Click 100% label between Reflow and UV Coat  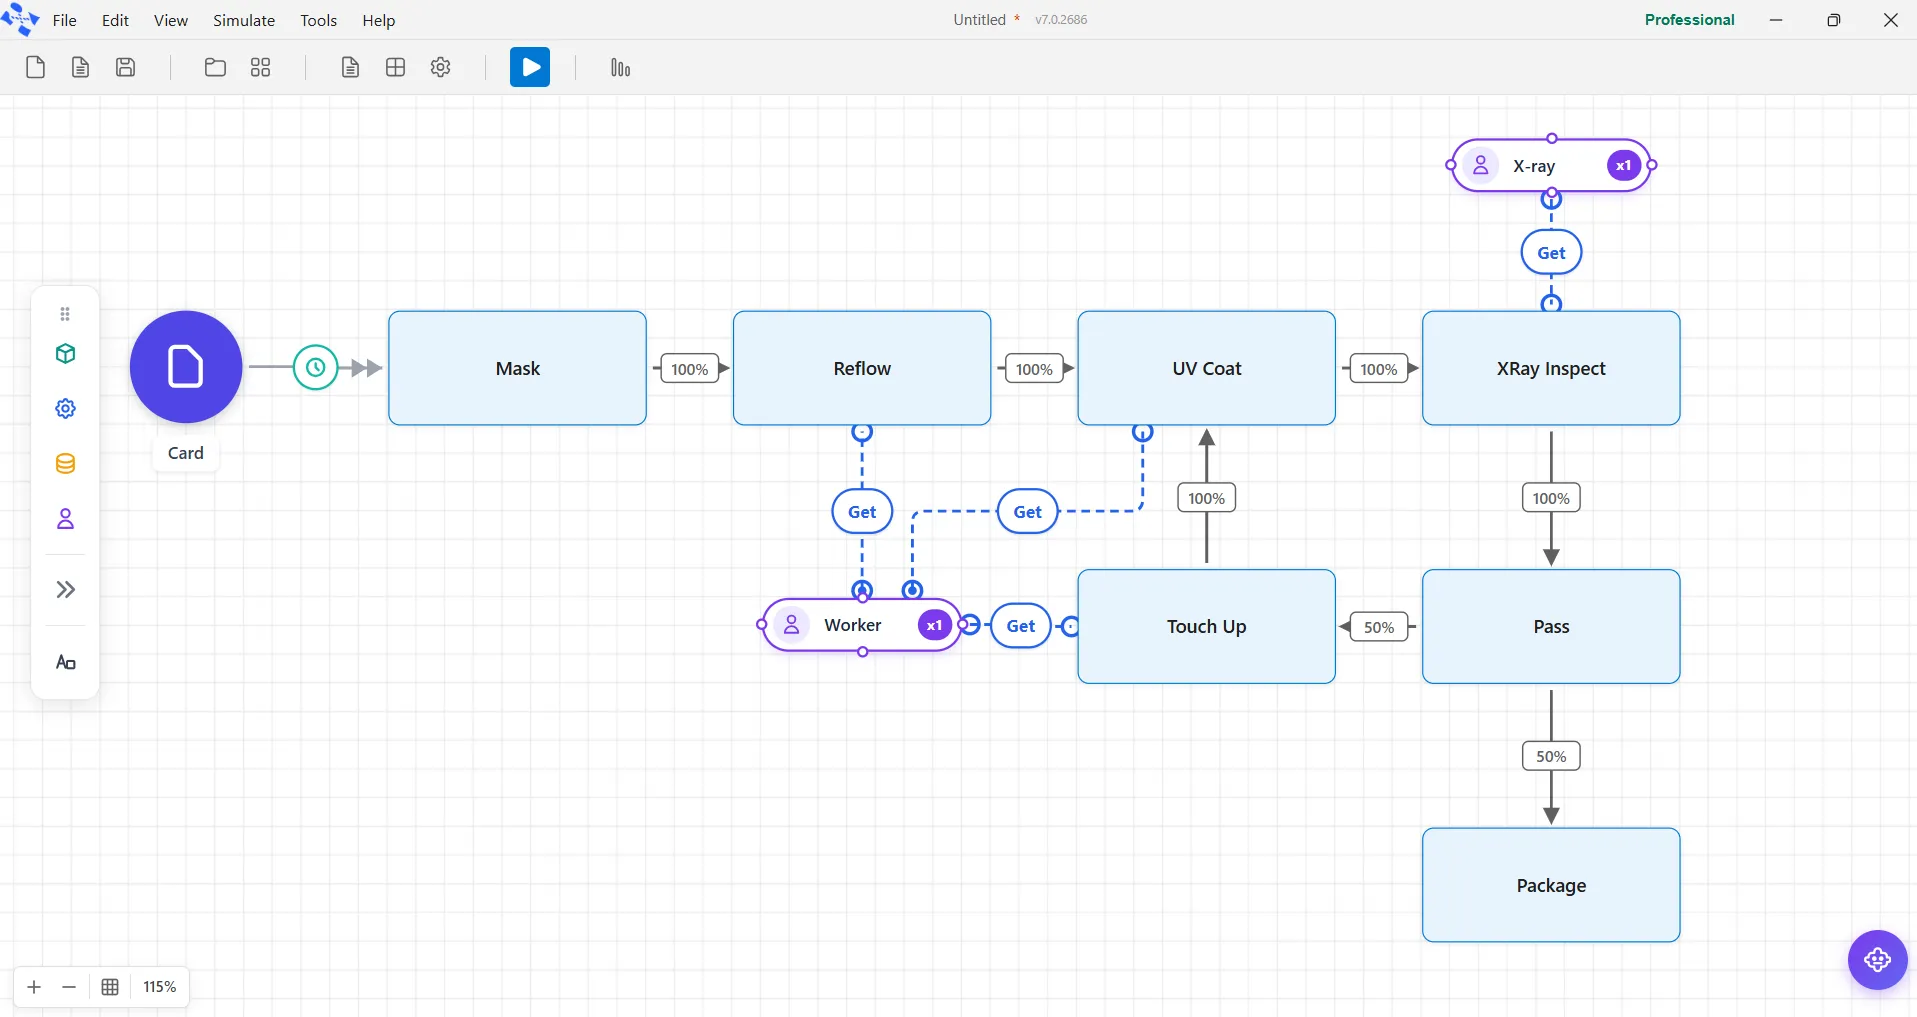[1034, 369]
